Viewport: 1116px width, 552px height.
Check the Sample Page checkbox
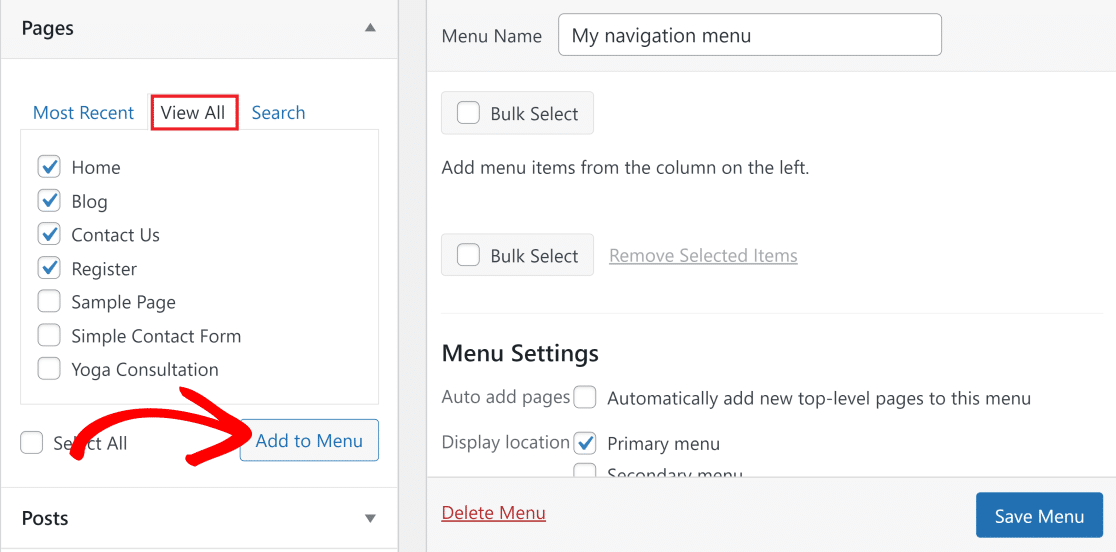click(x=49, y=302)
